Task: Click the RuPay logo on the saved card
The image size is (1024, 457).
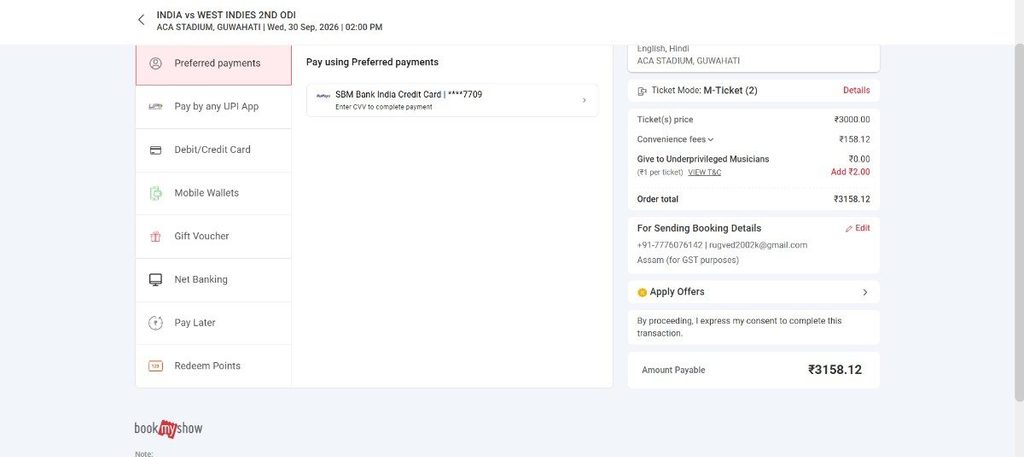Action: 323,95
